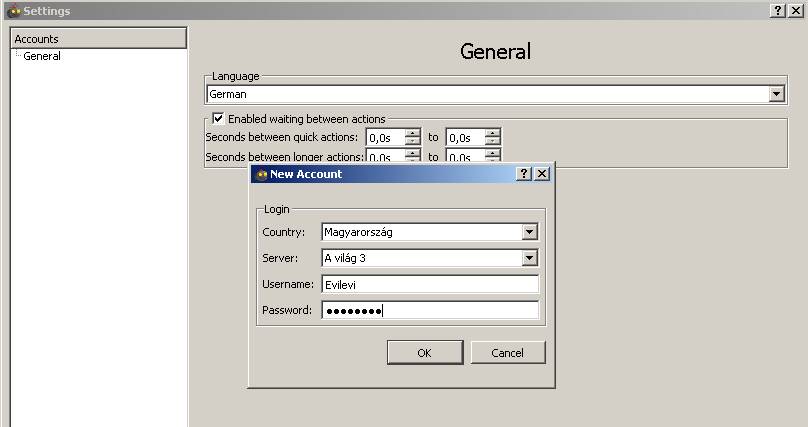This screenshot has width=808, height=427.
Task: Click the Settings window help question mark
Action: 778,10
